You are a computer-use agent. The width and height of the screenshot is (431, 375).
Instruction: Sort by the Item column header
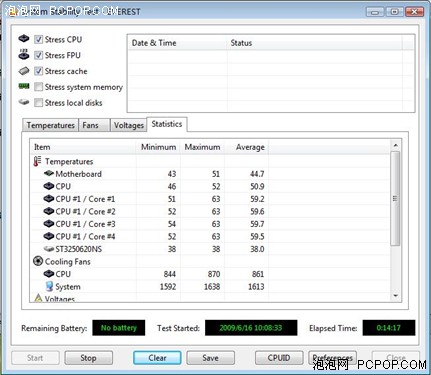click(83, 147)
